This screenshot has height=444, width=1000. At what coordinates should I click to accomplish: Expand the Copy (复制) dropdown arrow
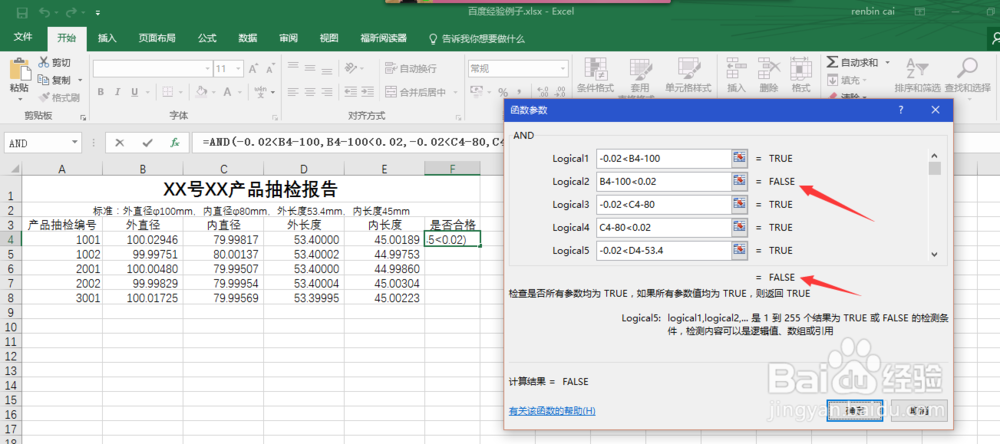80,80
